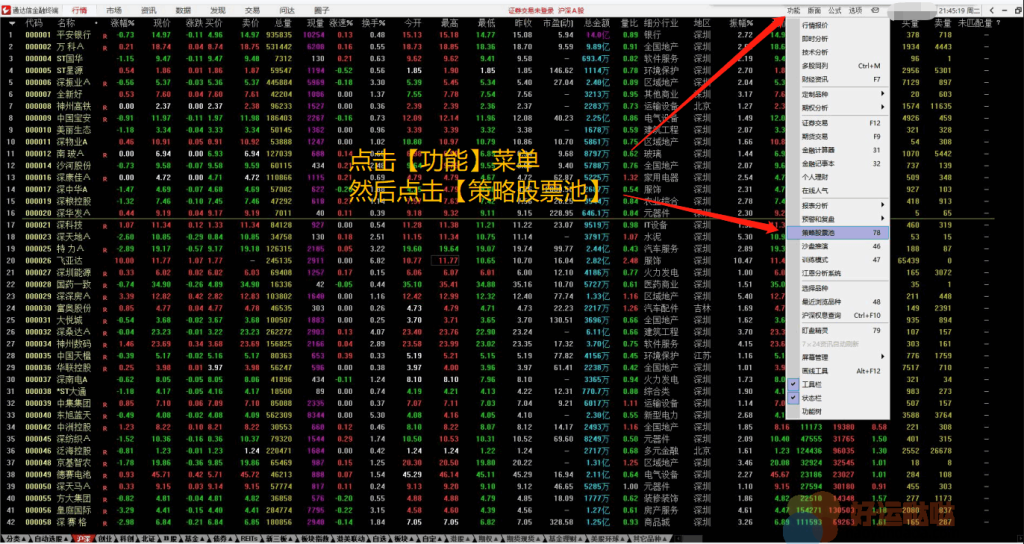Switch to the 交易 top tab
The width and height of the screenshot is (1024, 544).
point(253,10)
